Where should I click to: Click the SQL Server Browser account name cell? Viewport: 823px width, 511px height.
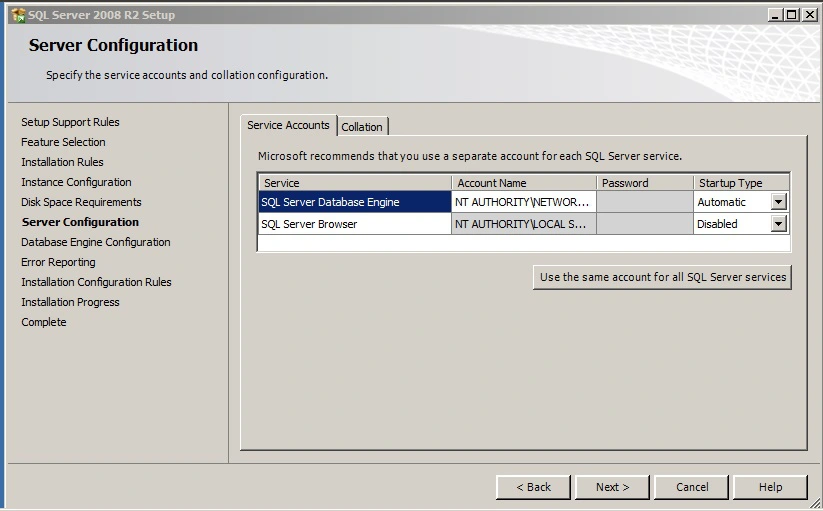pos(523,224)
